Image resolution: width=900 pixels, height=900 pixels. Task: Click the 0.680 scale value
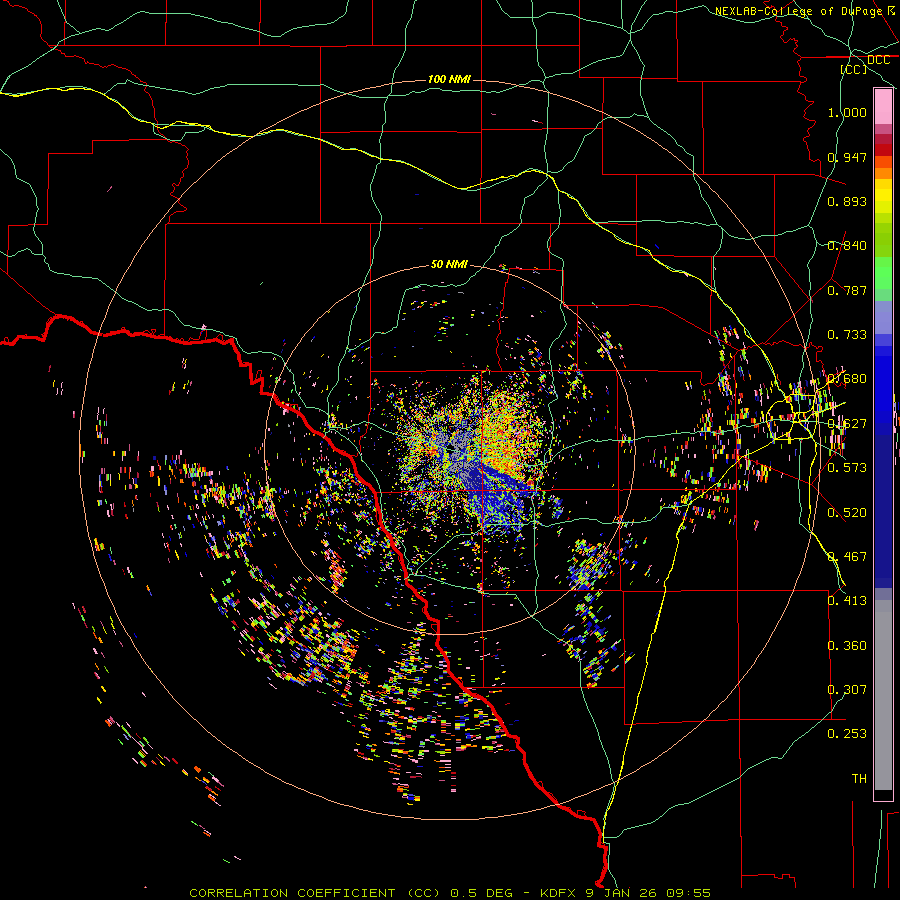point(847,379)
